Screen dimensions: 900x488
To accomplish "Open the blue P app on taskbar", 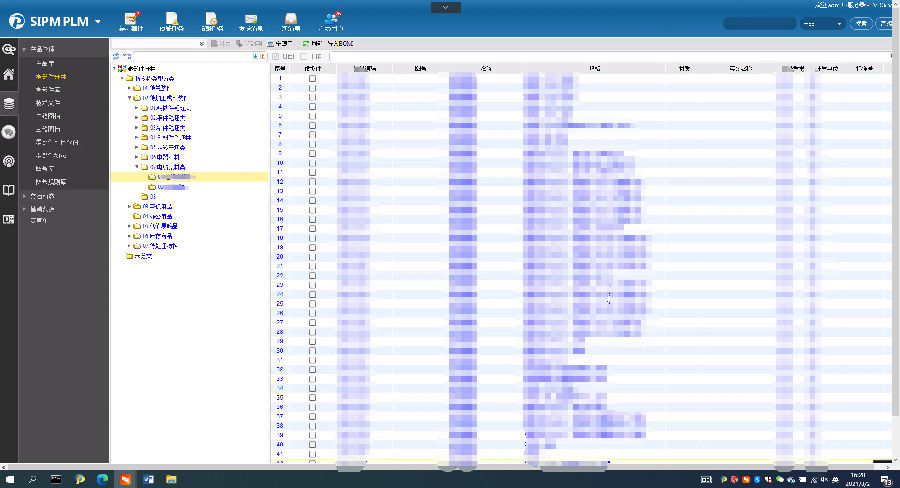I will (x=79, y=479).
